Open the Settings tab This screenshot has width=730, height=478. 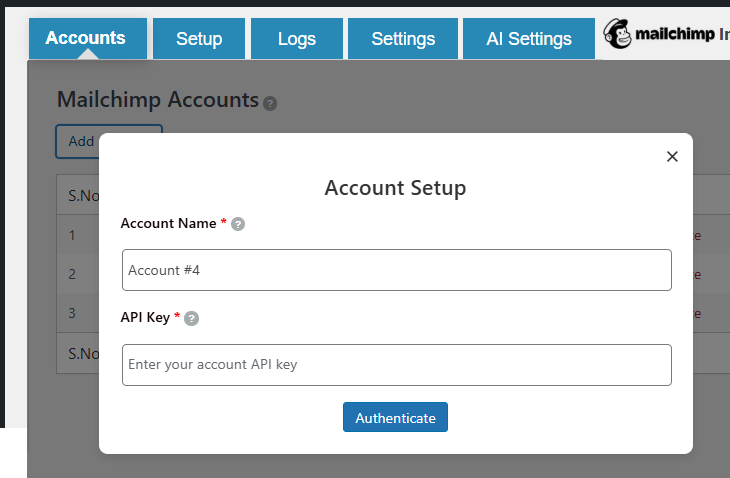click(403, 38)
